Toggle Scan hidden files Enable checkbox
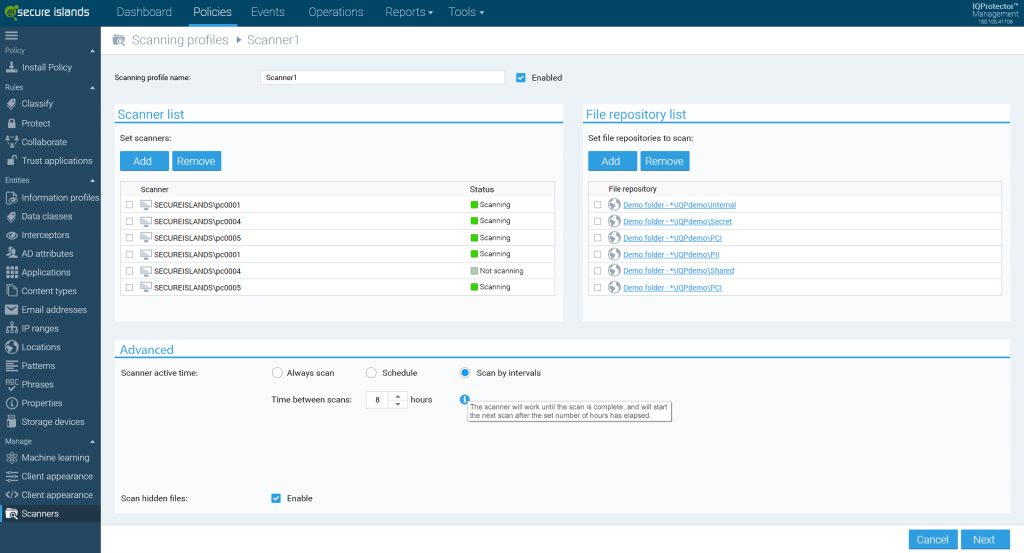Screen dimensions: 1024x553 [276, 498]
